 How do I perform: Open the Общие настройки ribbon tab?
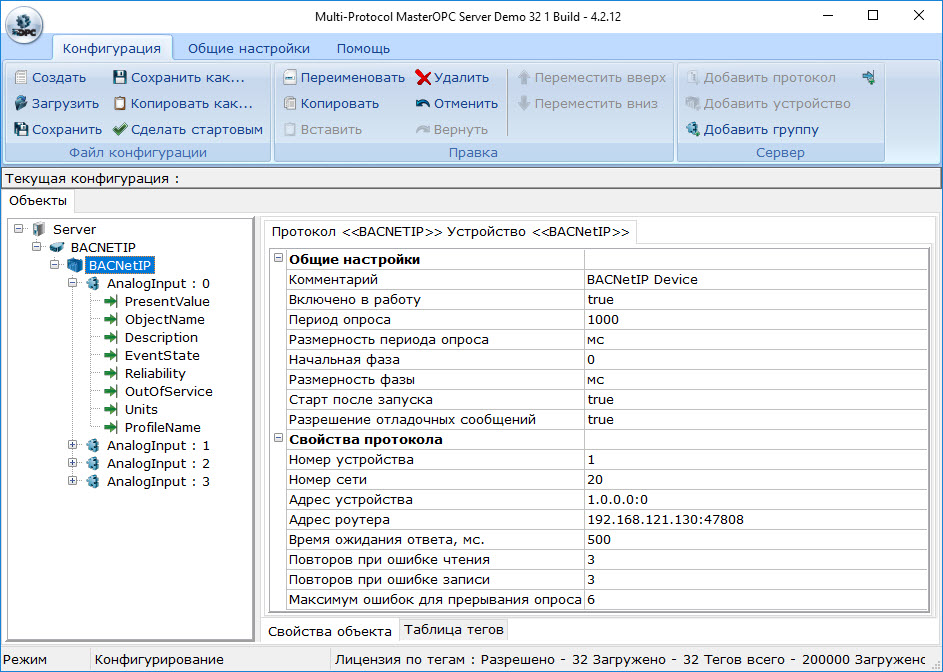pos(249,48)
